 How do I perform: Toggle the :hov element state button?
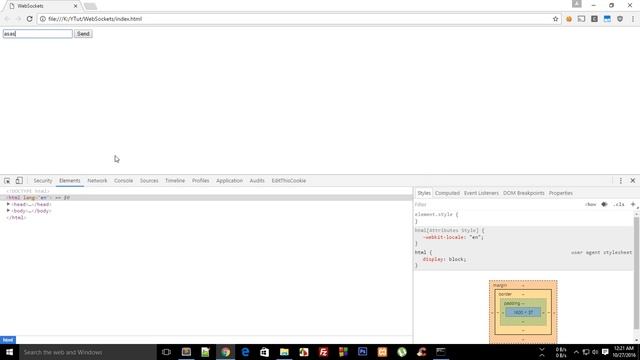tap(590, 204)
